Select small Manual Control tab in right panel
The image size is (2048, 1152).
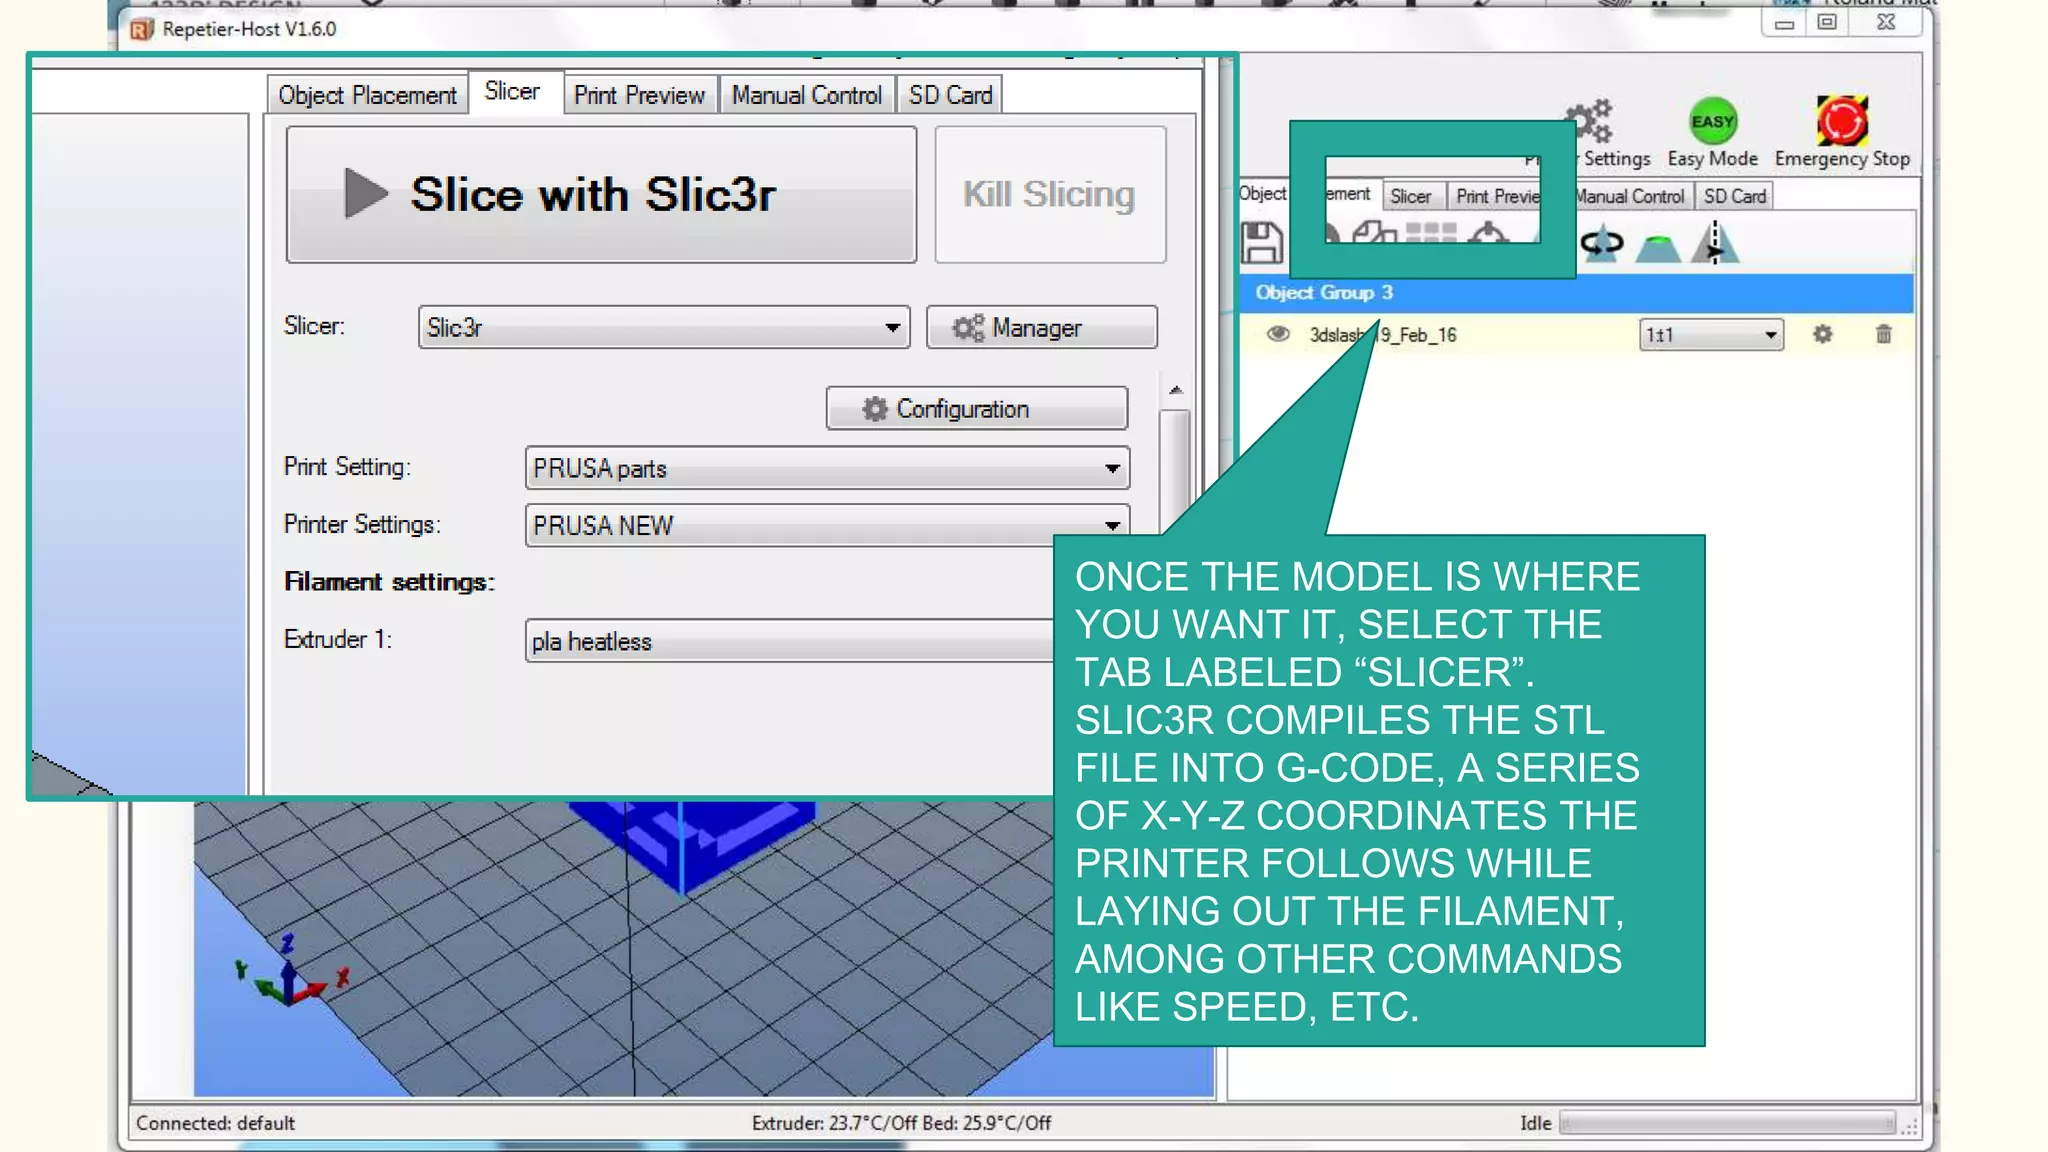(x=1633, y=196)
